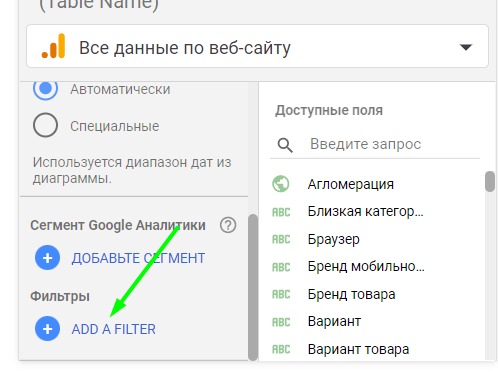Click the available fields list scrollbar thumb

[x=490, y=181]
